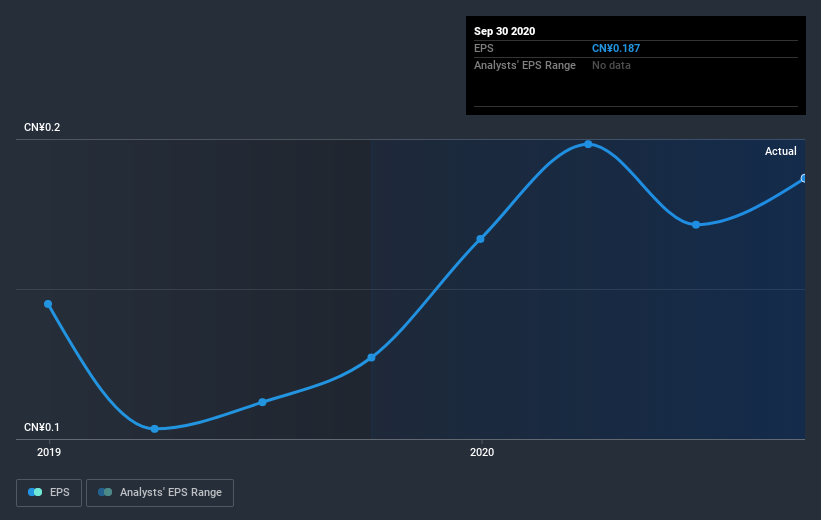Click the EPS legend color icon
The width and height of the screenshot is (821, 520).
[35, 492]
